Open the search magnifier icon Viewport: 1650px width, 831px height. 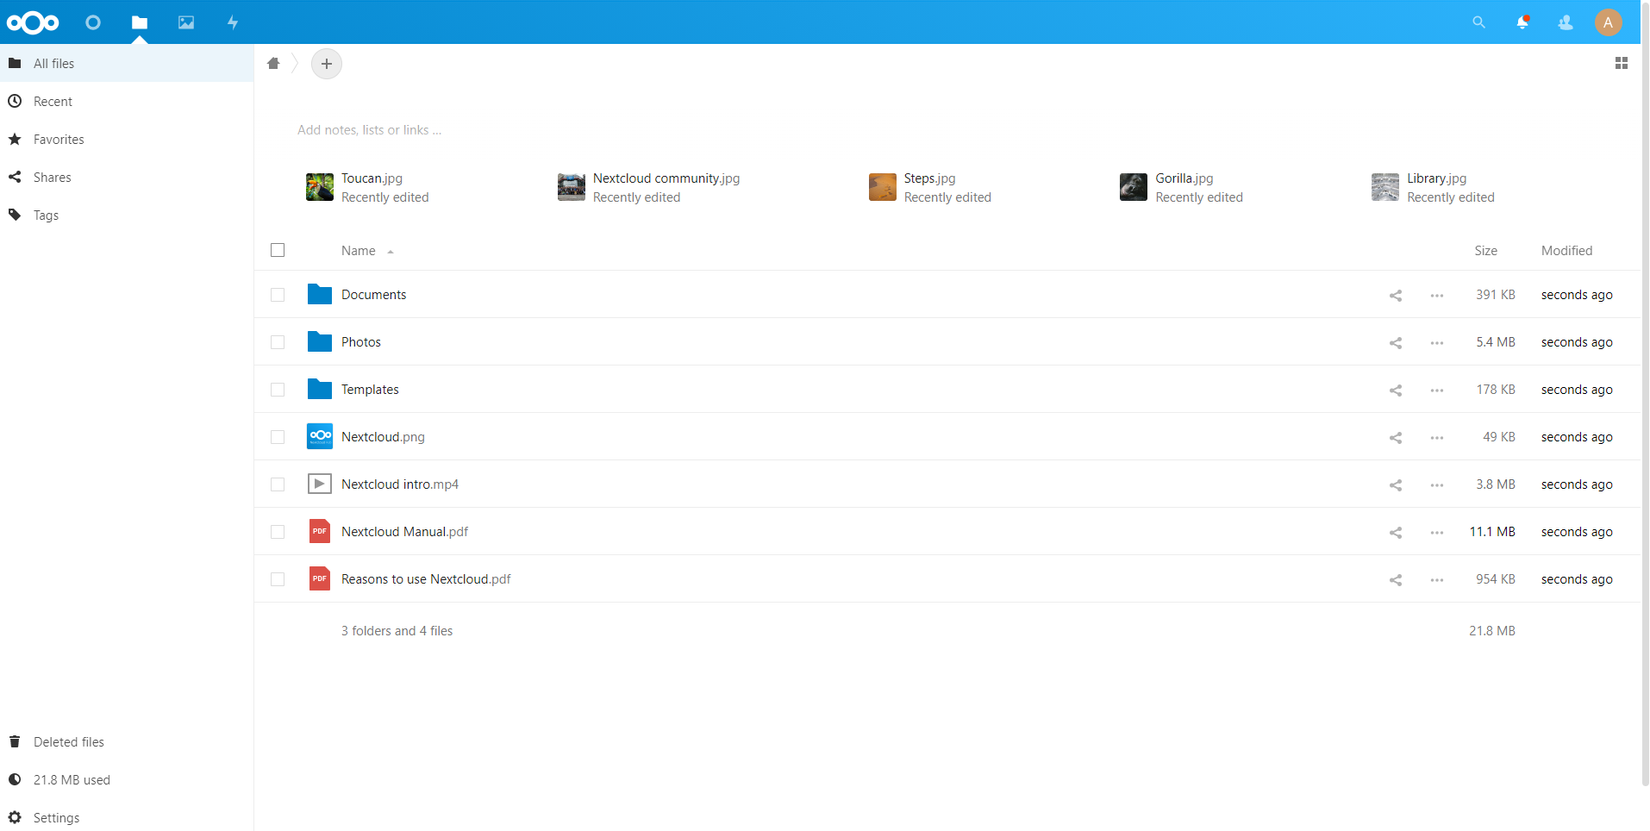[x=1478, y=22]
